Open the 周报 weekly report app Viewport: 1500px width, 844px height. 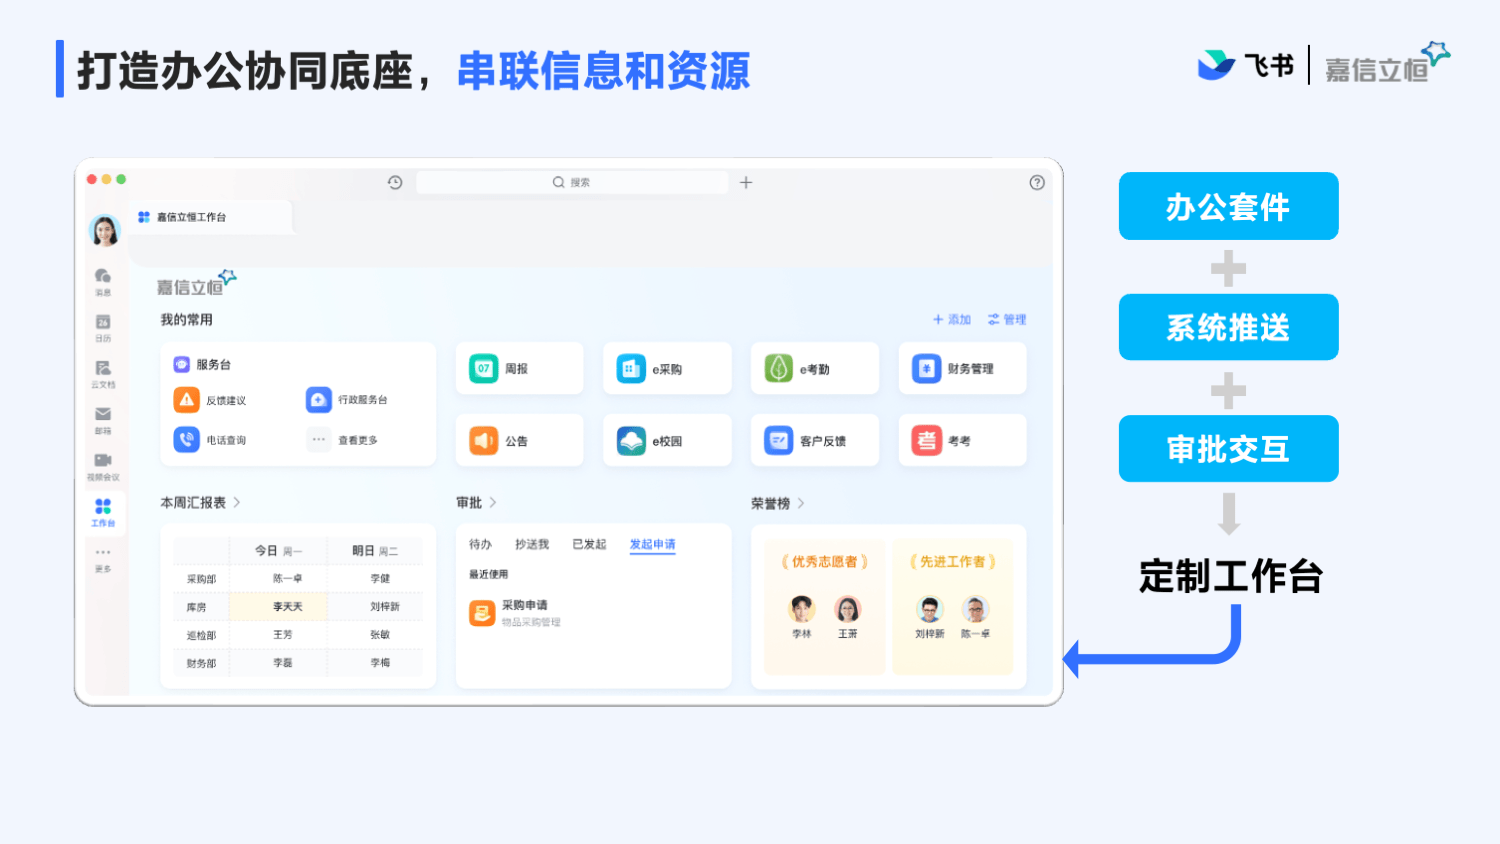point(519,369)
